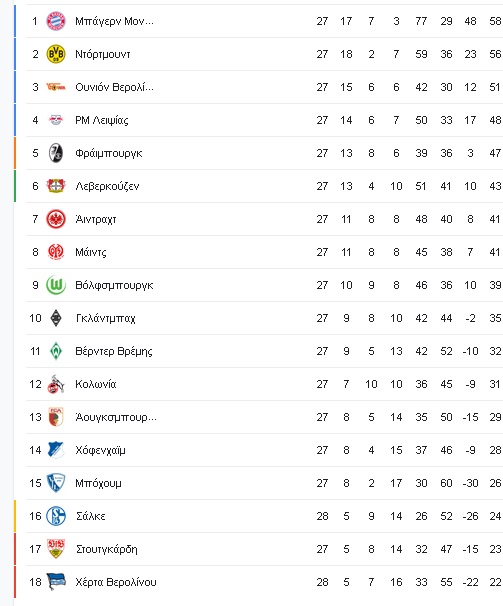Image resolution: width=503 pixels, height=606 pixels.
Task: Click the Bayer Leverkusen crest icon
Action: point(56,186)
